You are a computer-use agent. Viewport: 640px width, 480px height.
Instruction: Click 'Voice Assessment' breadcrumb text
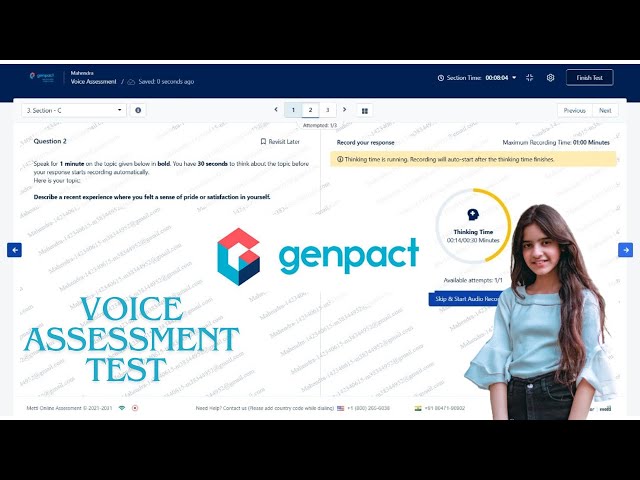click(x=93, y=82)
